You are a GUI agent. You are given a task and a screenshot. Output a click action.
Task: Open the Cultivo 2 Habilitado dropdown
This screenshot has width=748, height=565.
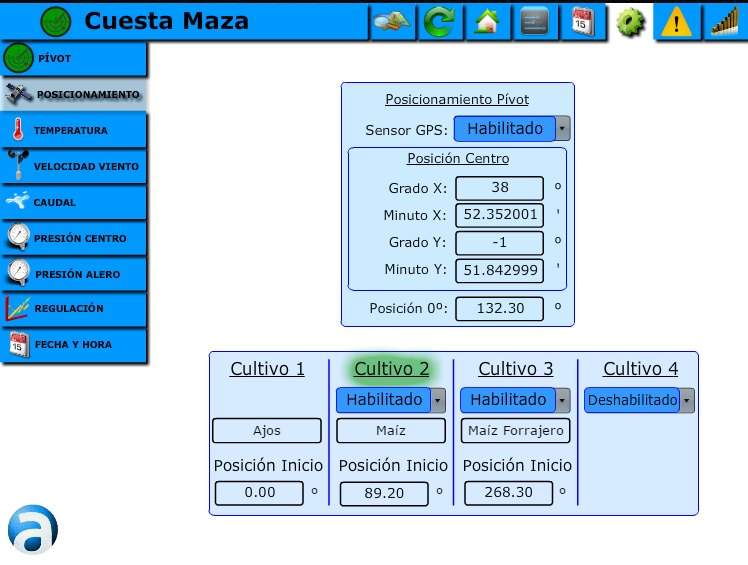(390, 400)
